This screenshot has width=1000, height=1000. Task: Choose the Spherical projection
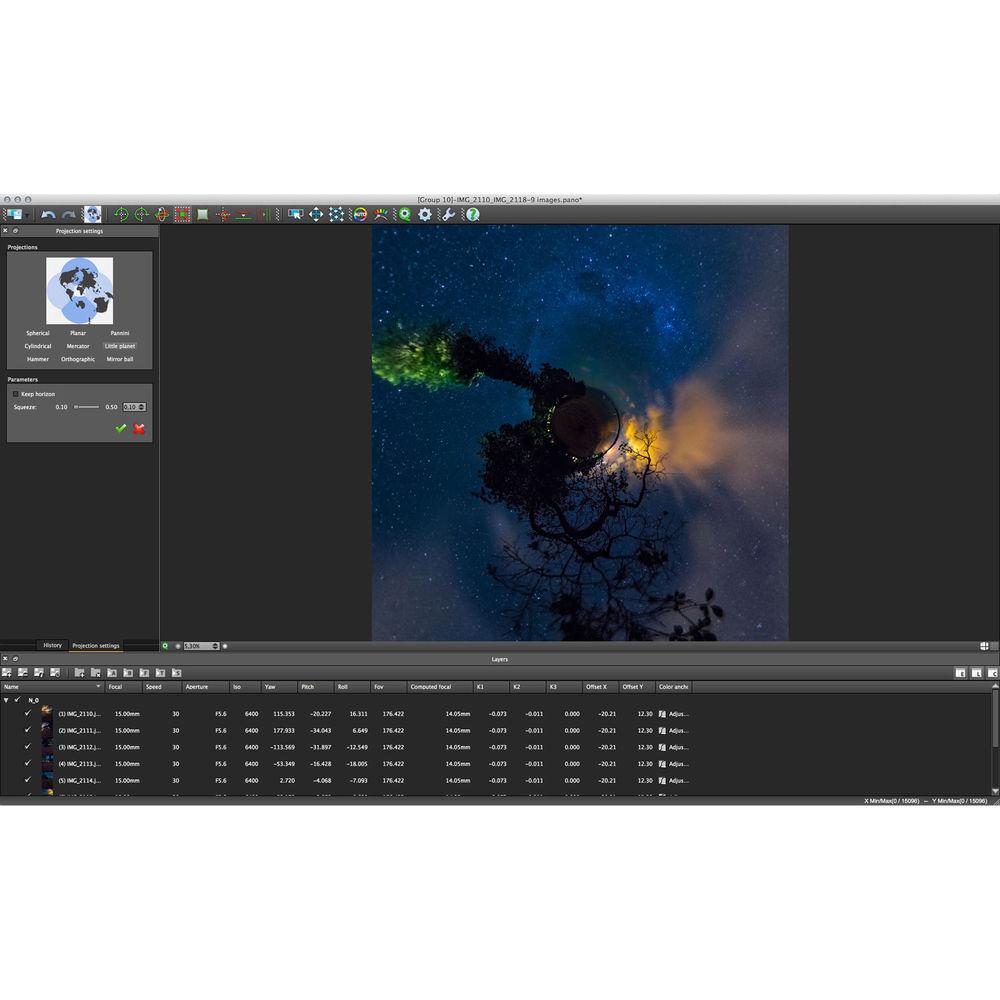tap(38, 333)
